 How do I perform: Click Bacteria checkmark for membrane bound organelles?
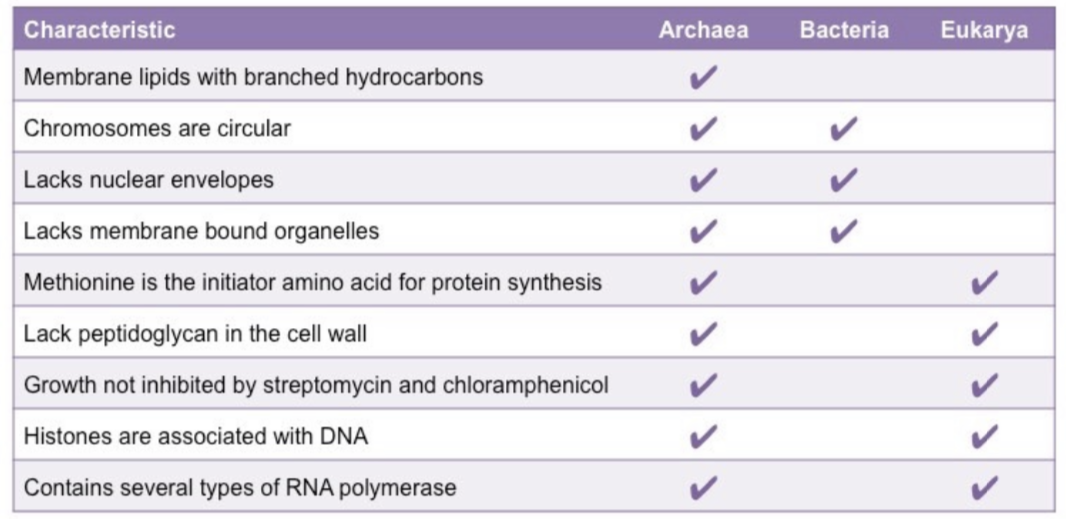click(844, 231)
